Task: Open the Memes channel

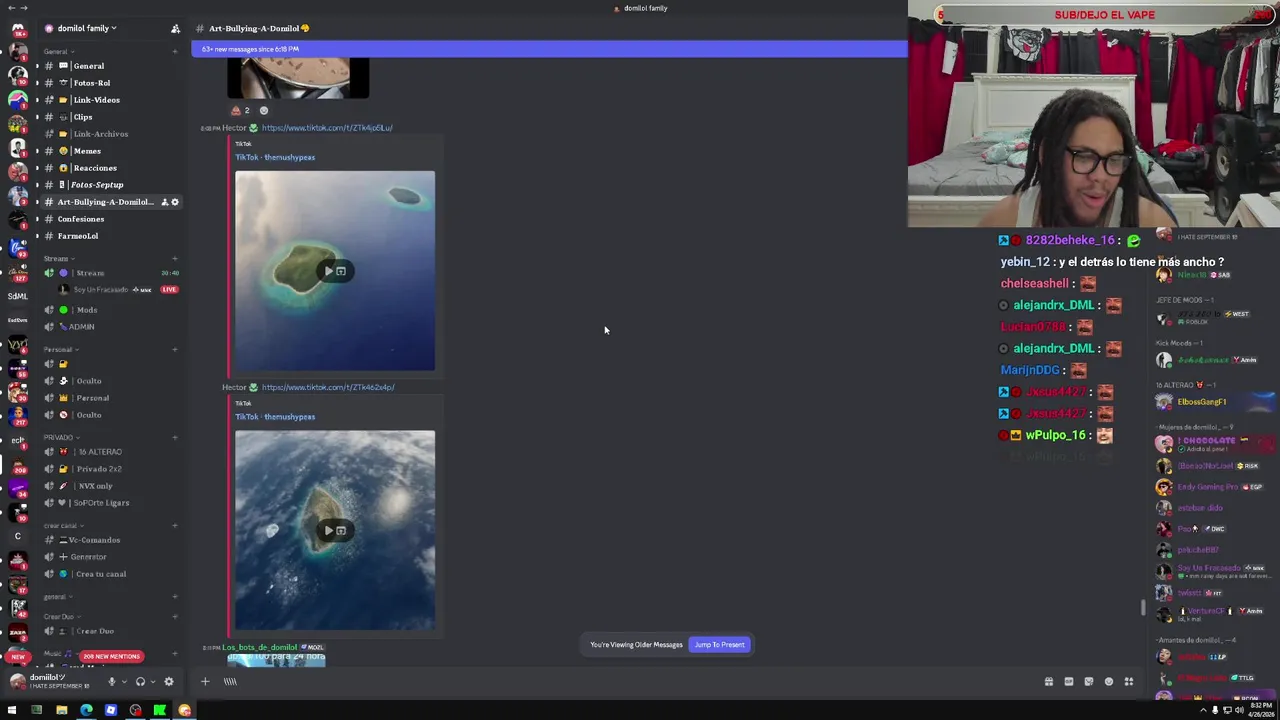Action: click(110, 151)
